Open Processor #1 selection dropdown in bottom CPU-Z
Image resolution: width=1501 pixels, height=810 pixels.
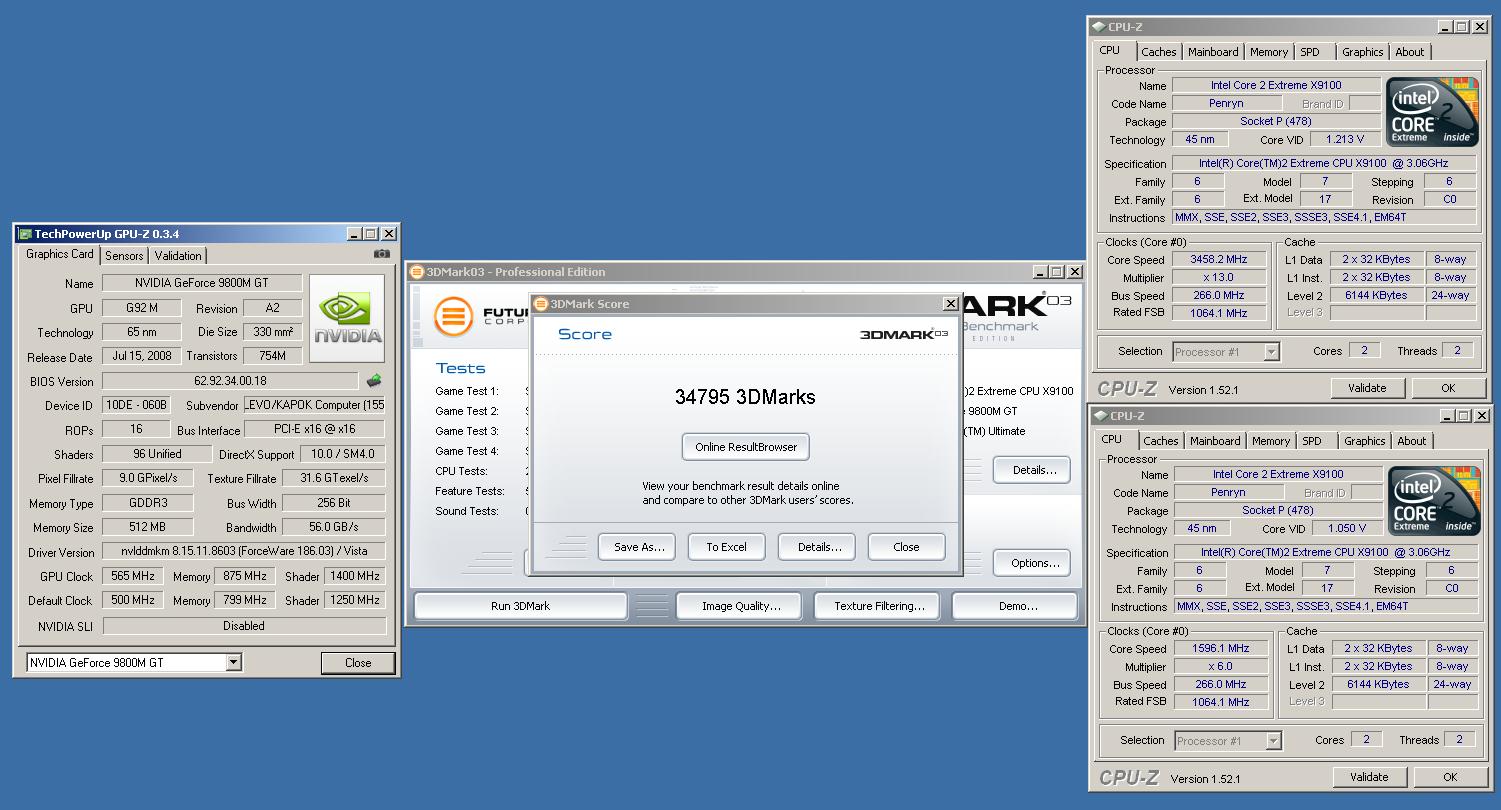tap(1274, 741)
